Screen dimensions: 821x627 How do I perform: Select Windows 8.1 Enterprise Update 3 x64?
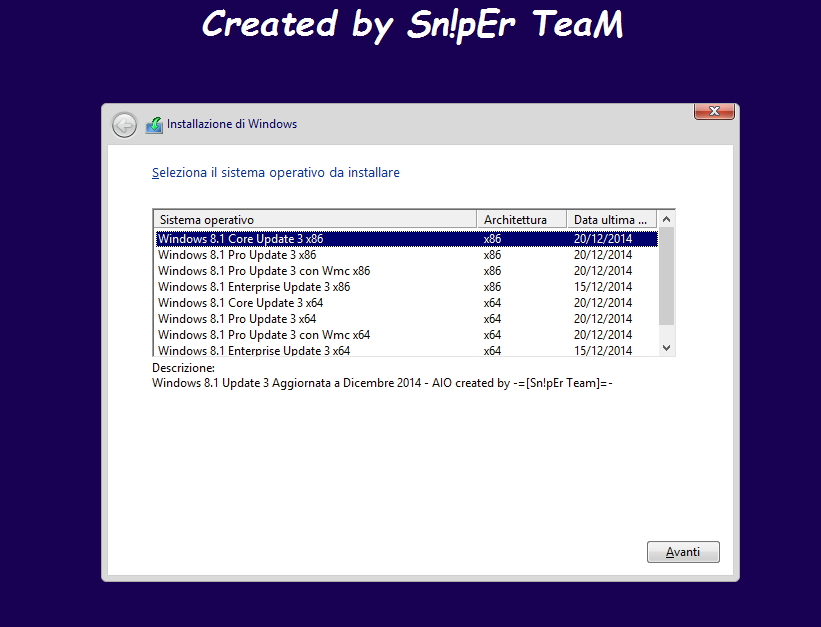point(407,350)
